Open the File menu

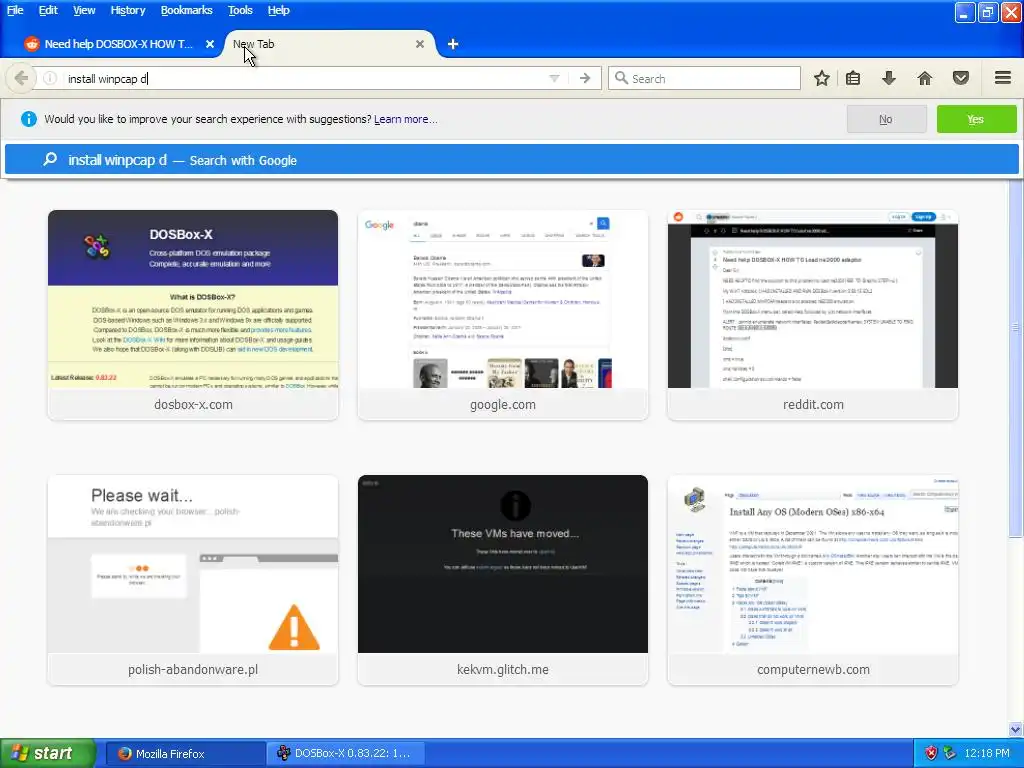point(15,10)
